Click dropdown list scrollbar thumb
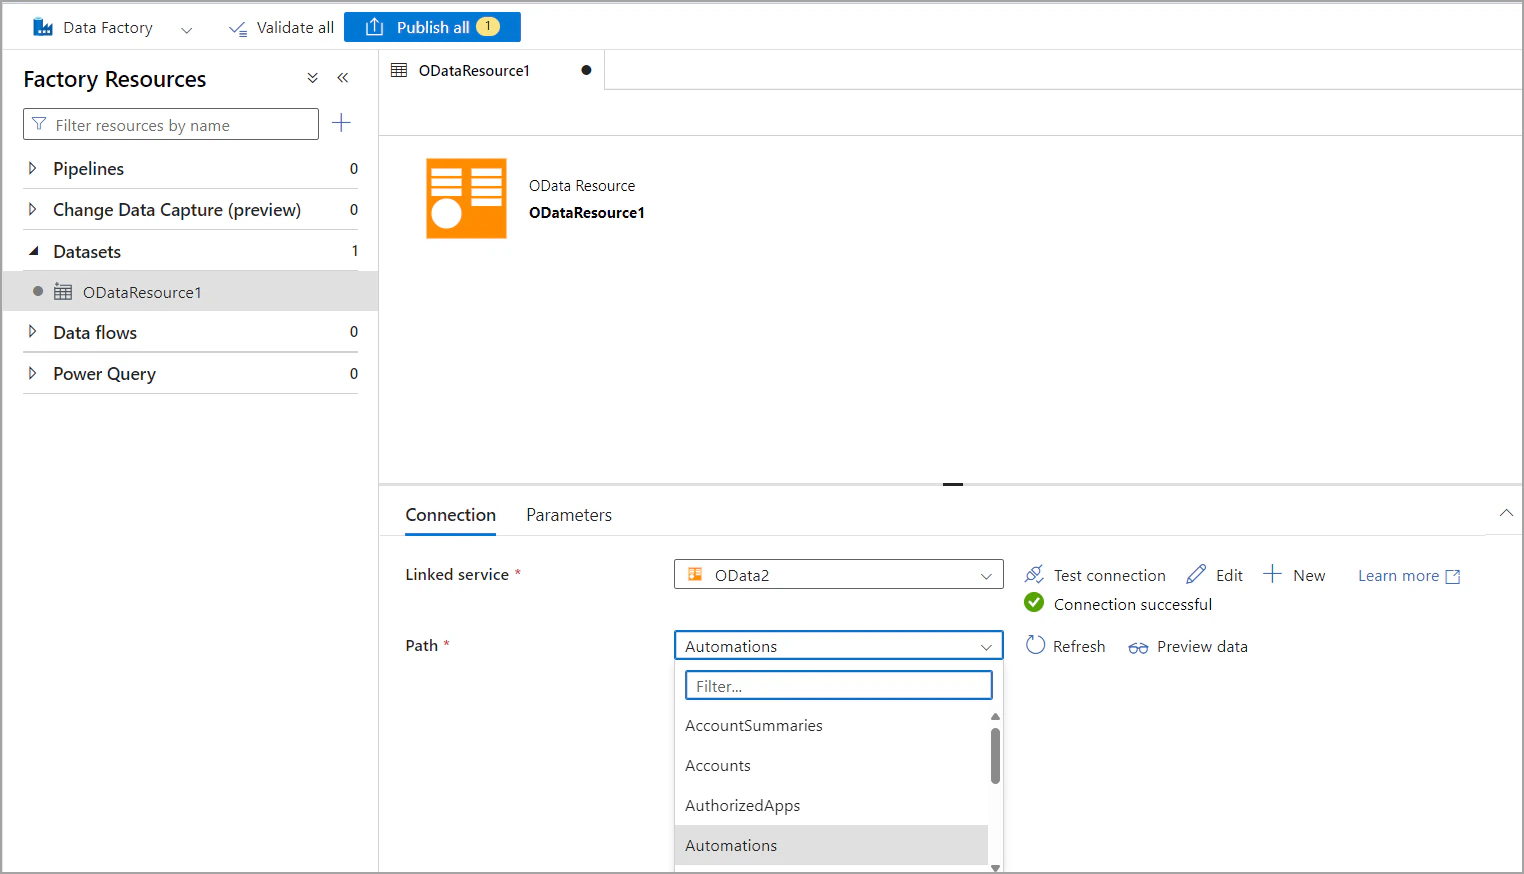Image resolution: width=1524 pixels, height=874 pixels. point(995,756)
